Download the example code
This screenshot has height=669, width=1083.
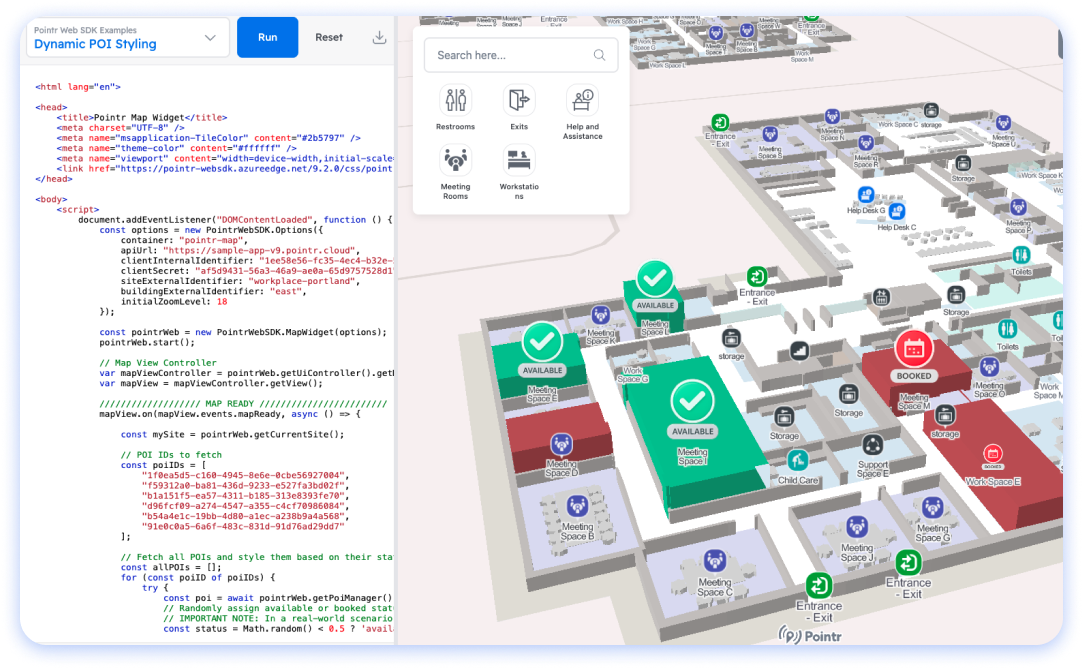click(x=379, y=38)
